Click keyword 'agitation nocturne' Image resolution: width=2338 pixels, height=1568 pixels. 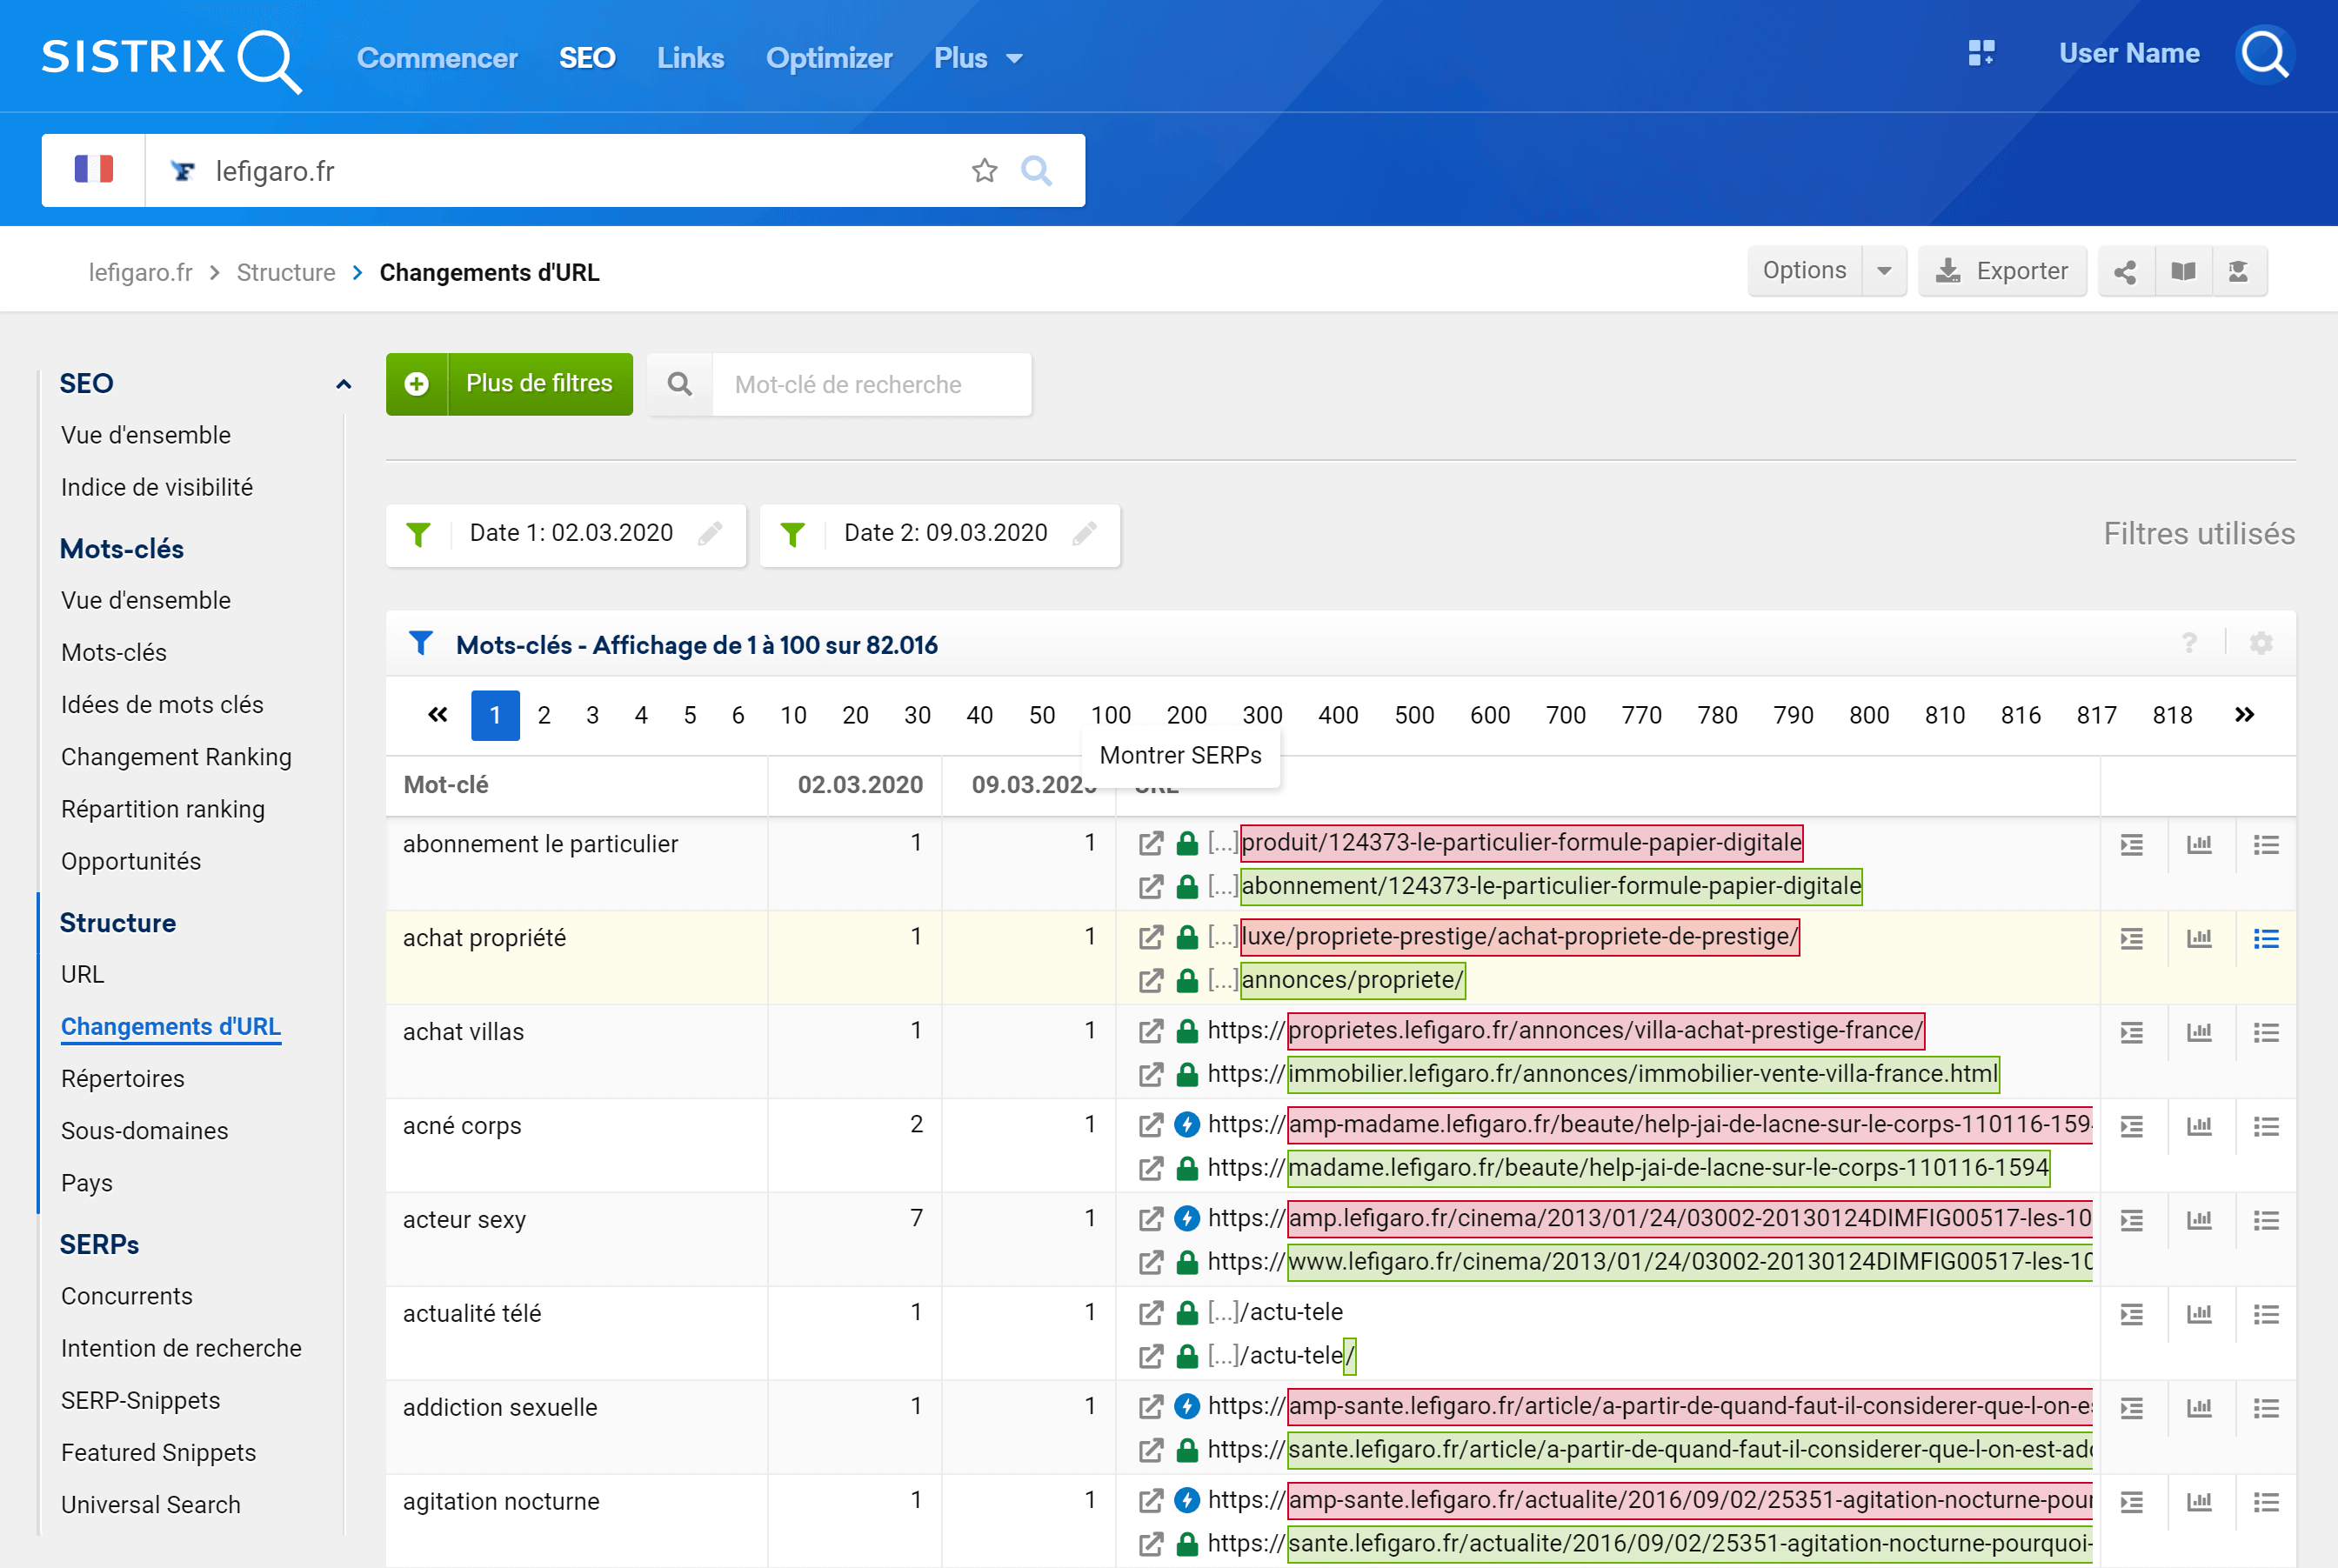coord(501,1503)
